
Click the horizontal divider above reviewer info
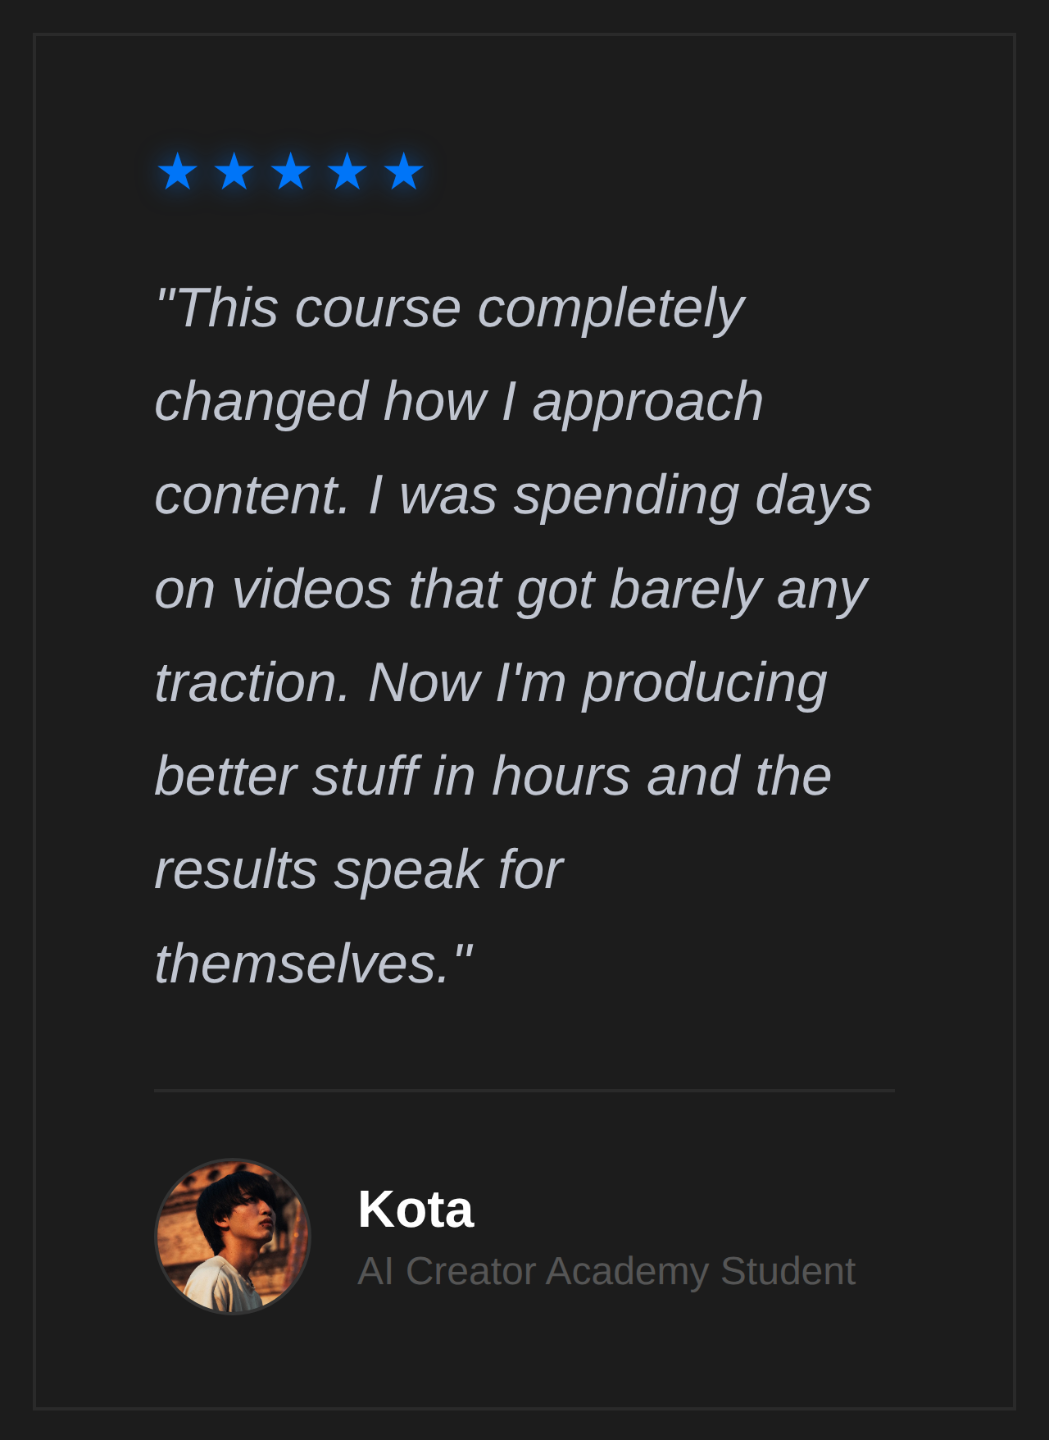524,1090
